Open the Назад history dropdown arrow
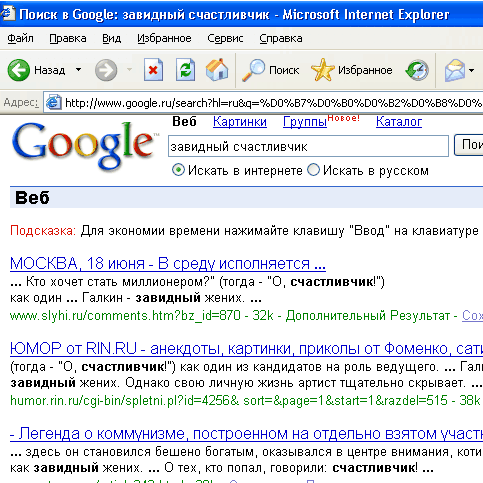 78,70
